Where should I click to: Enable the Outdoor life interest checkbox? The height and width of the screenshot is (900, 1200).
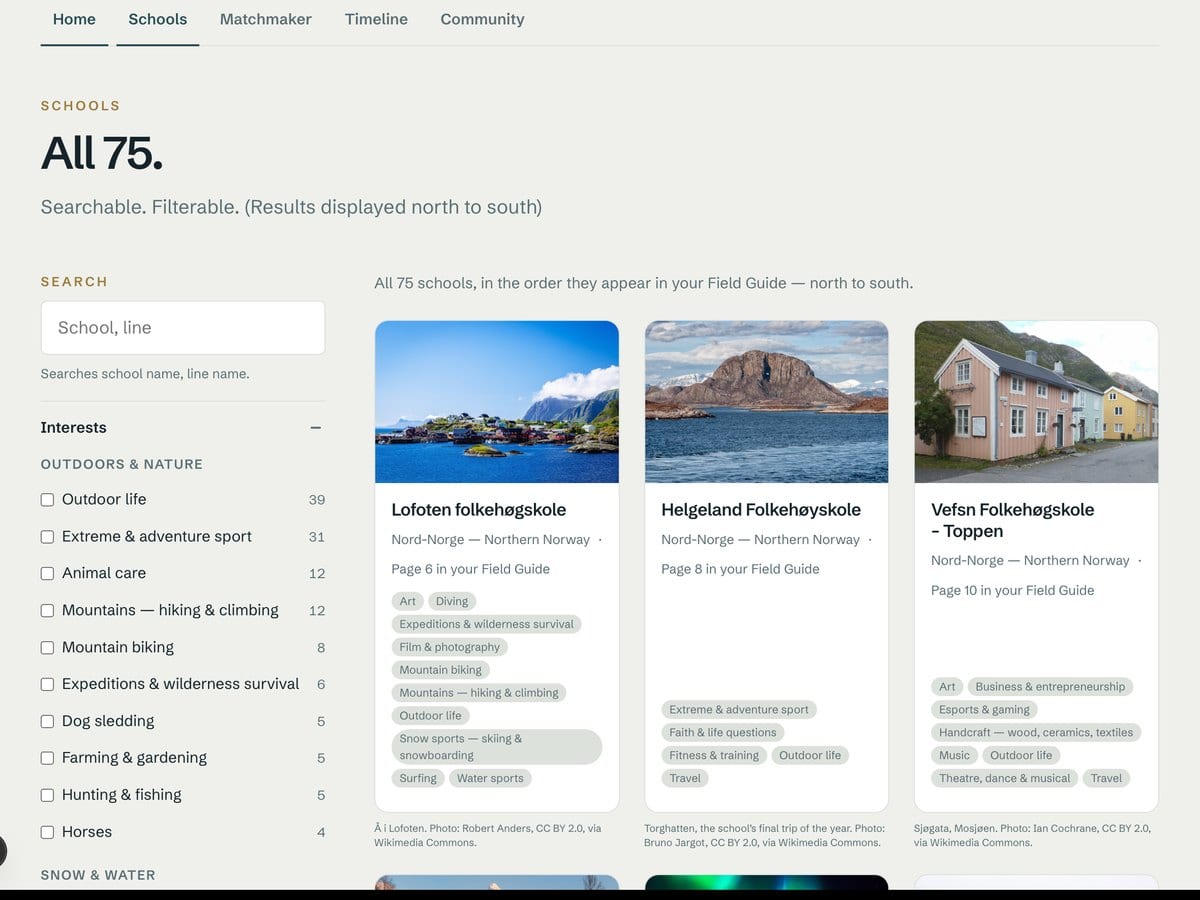[47, 500]
